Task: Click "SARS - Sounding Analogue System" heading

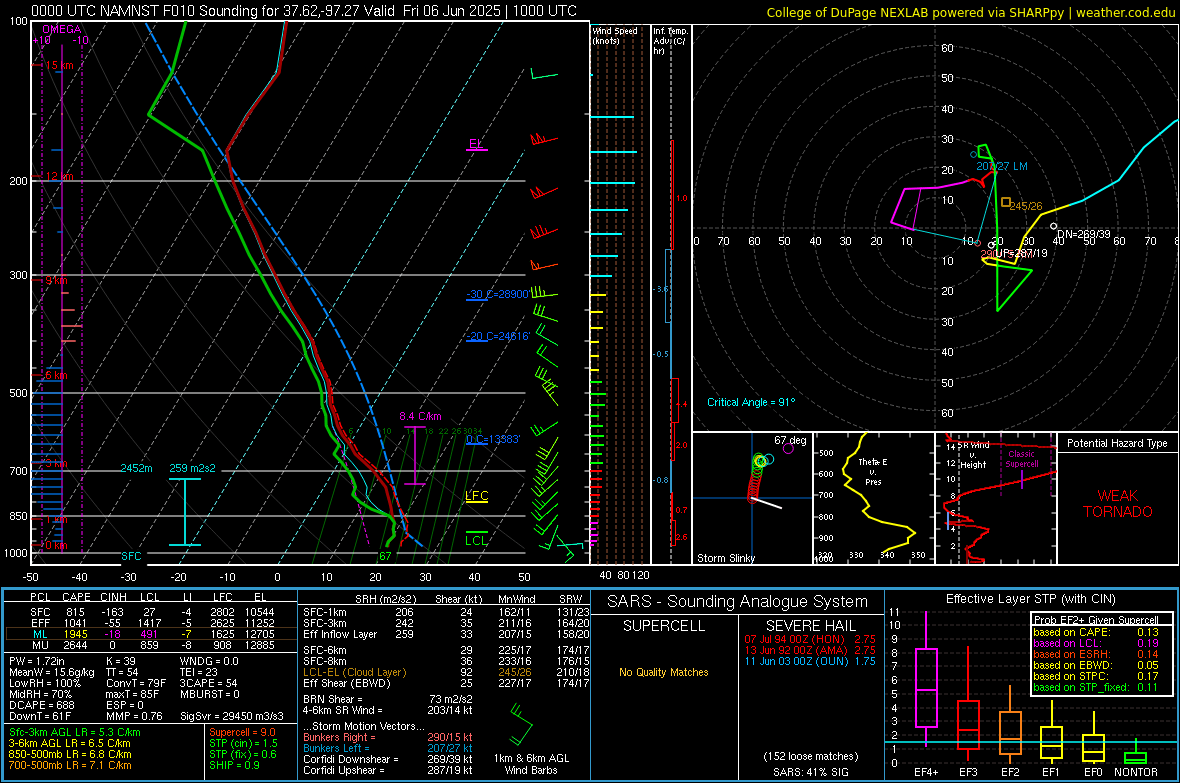Action: 738,602
